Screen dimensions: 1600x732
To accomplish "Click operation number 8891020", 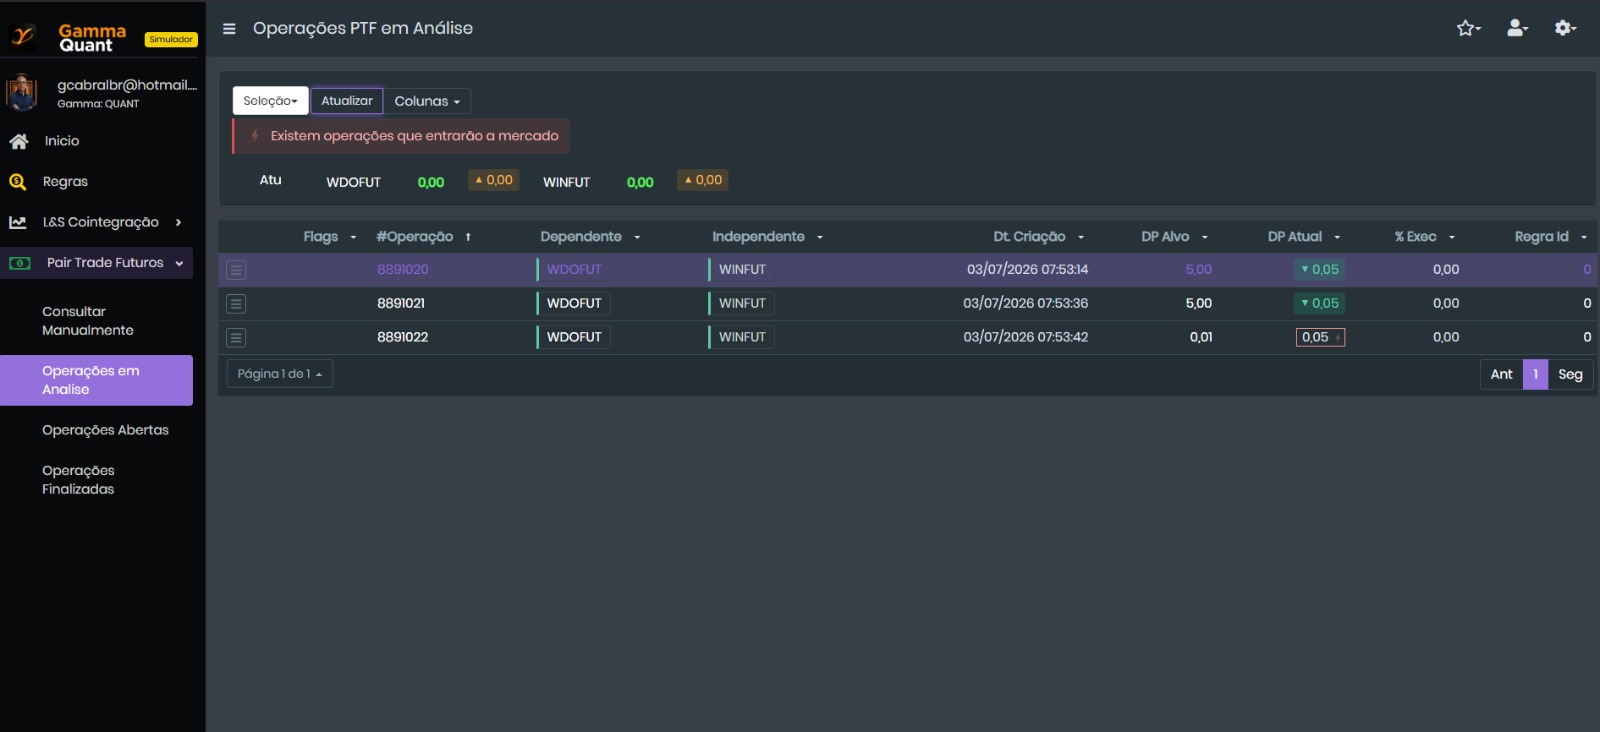I will (x=403, y=270).
